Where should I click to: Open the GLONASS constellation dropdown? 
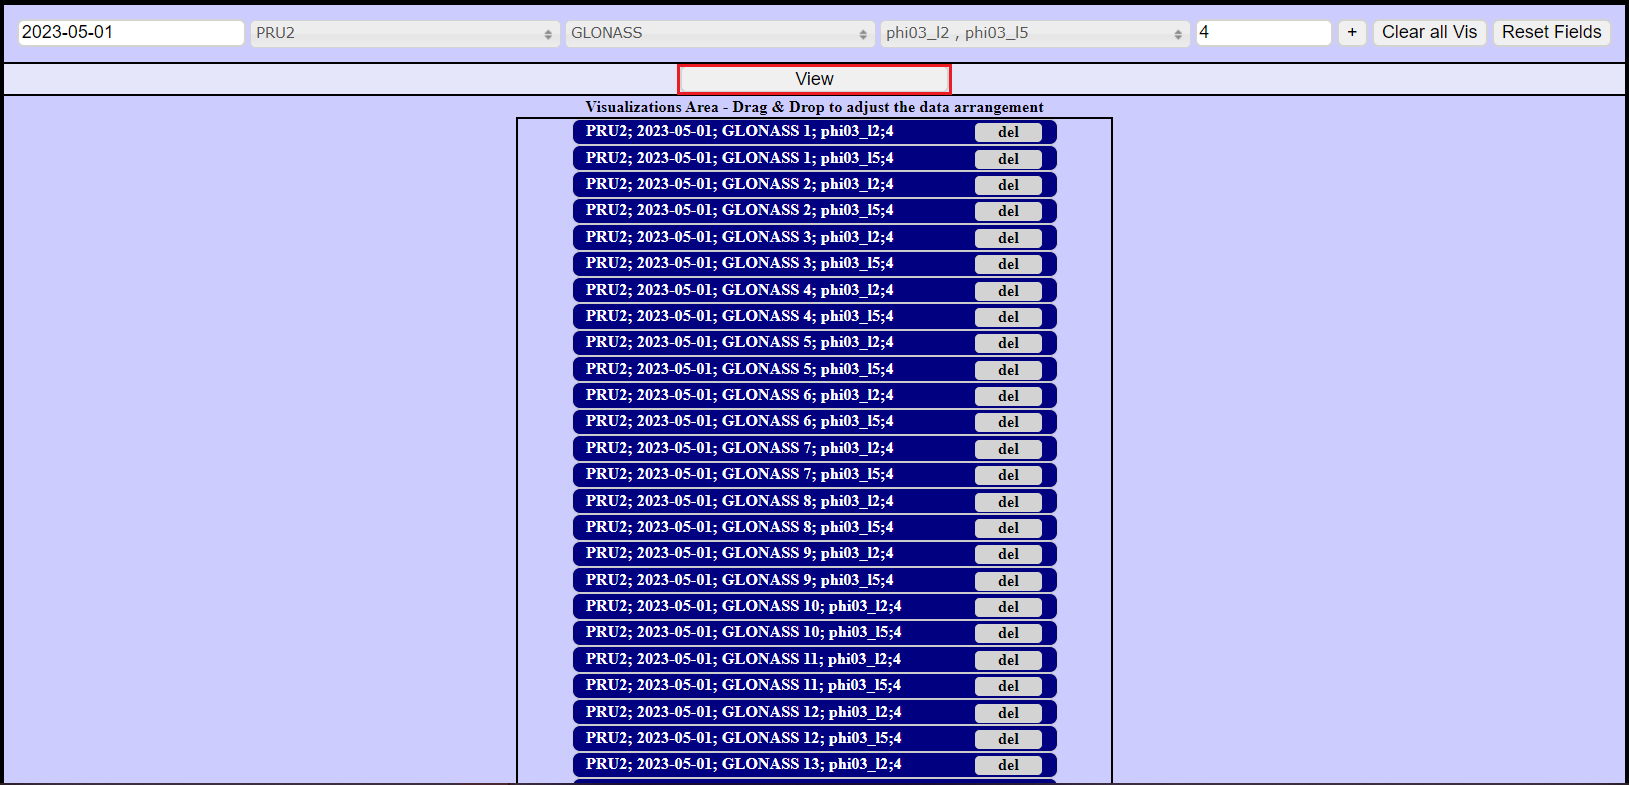point(718,33)
